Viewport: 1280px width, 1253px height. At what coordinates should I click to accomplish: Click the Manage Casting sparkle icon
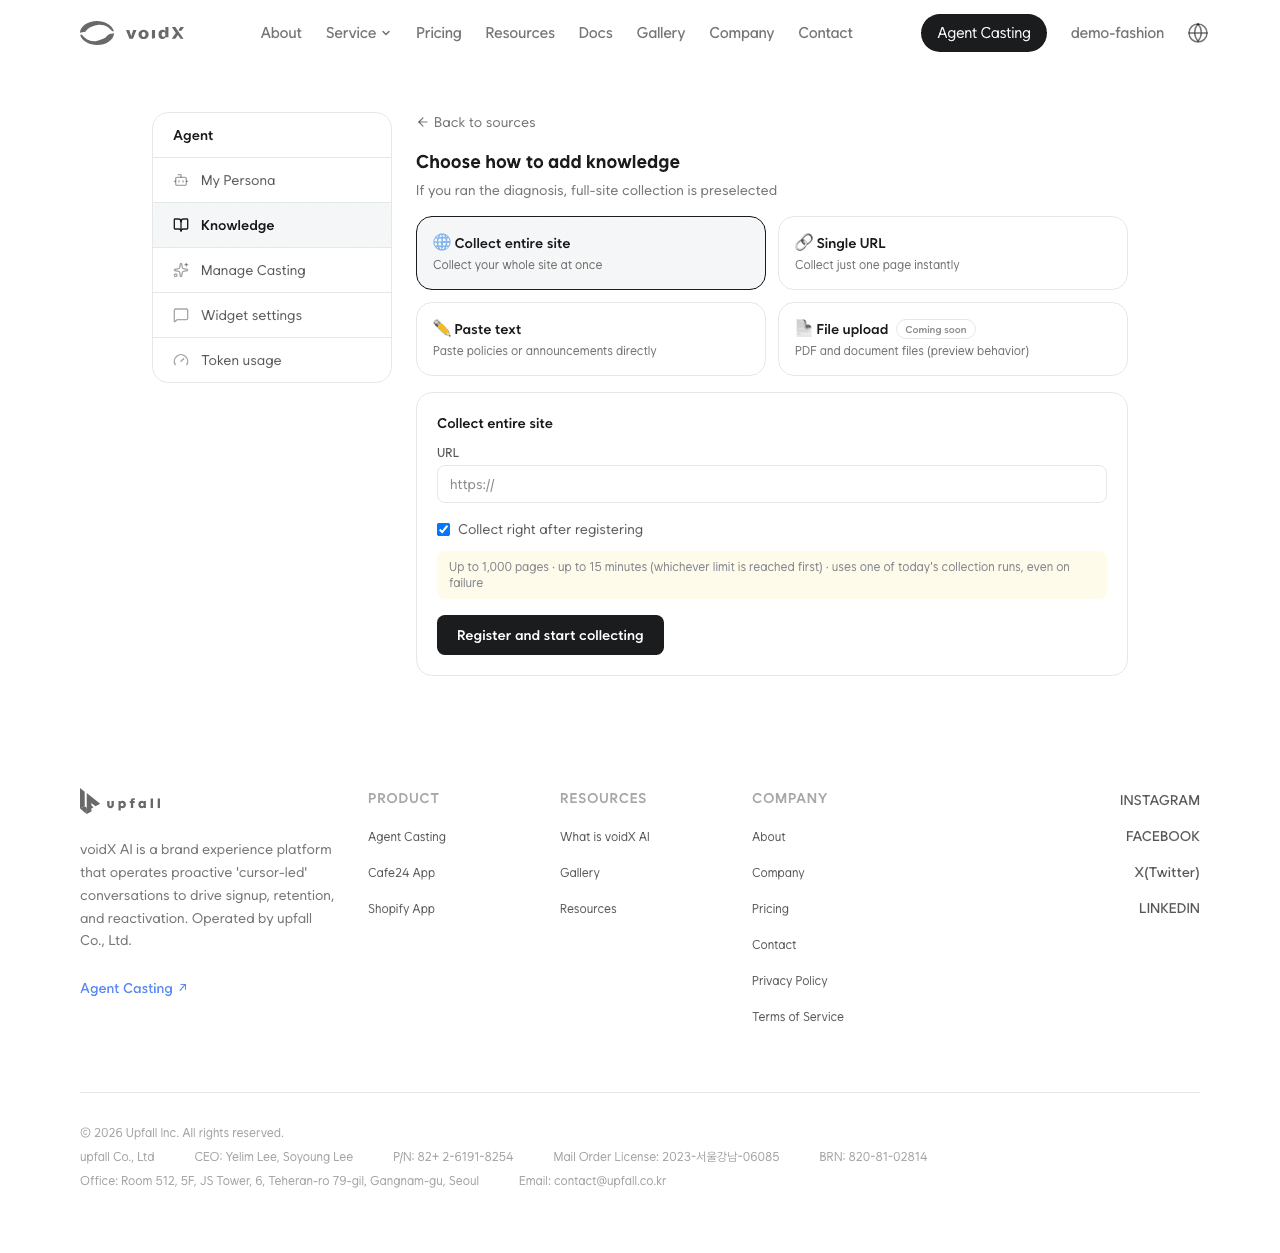pos(181,270)
